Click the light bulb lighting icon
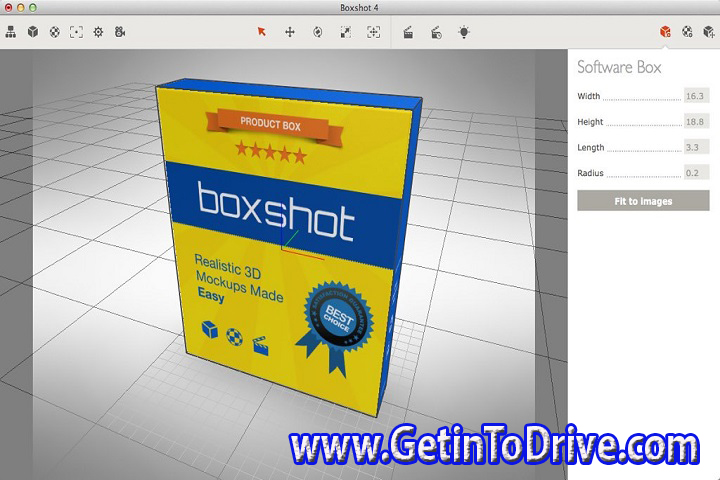 click(x=464, y=32)
